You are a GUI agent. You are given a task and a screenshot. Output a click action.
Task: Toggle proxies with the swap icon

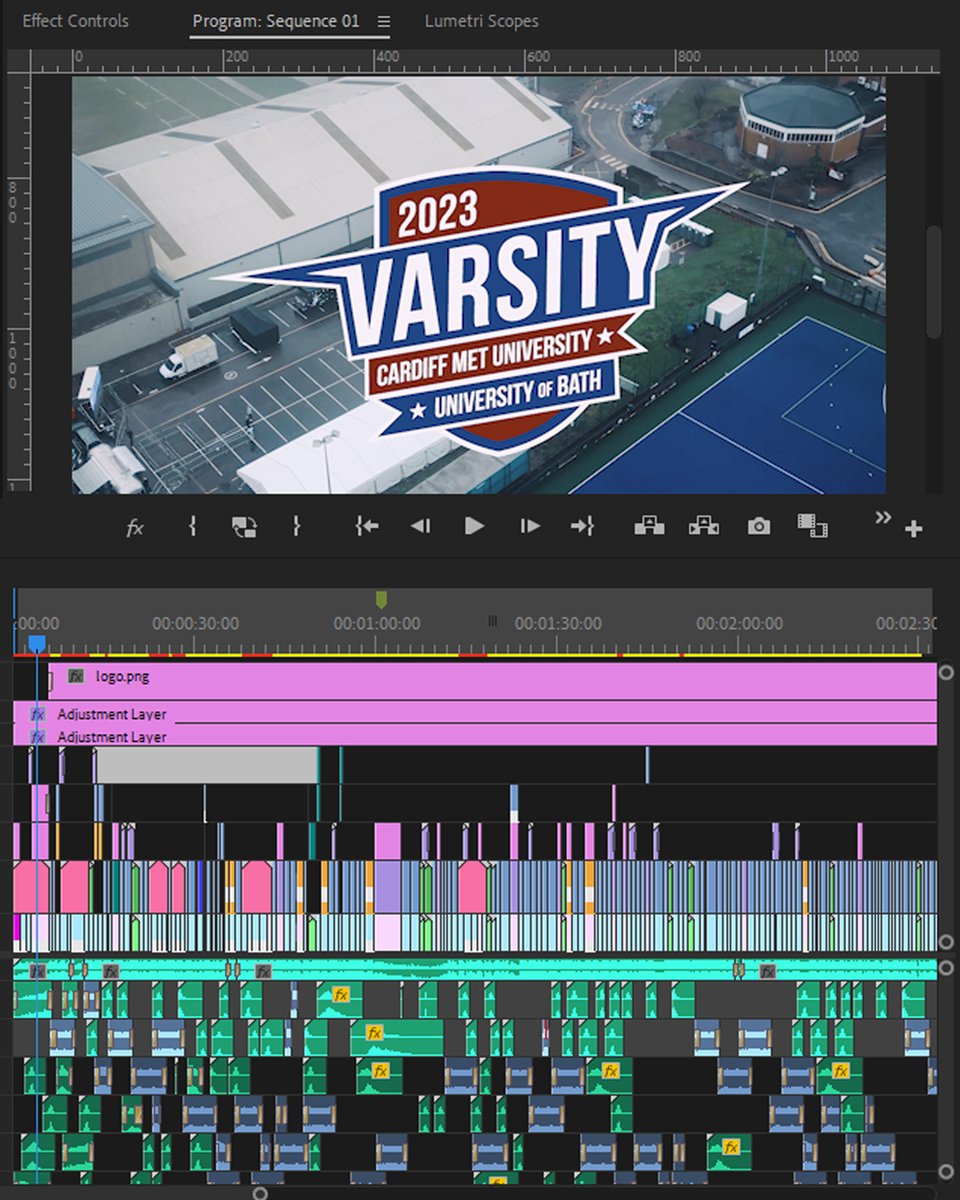point(243,526)
